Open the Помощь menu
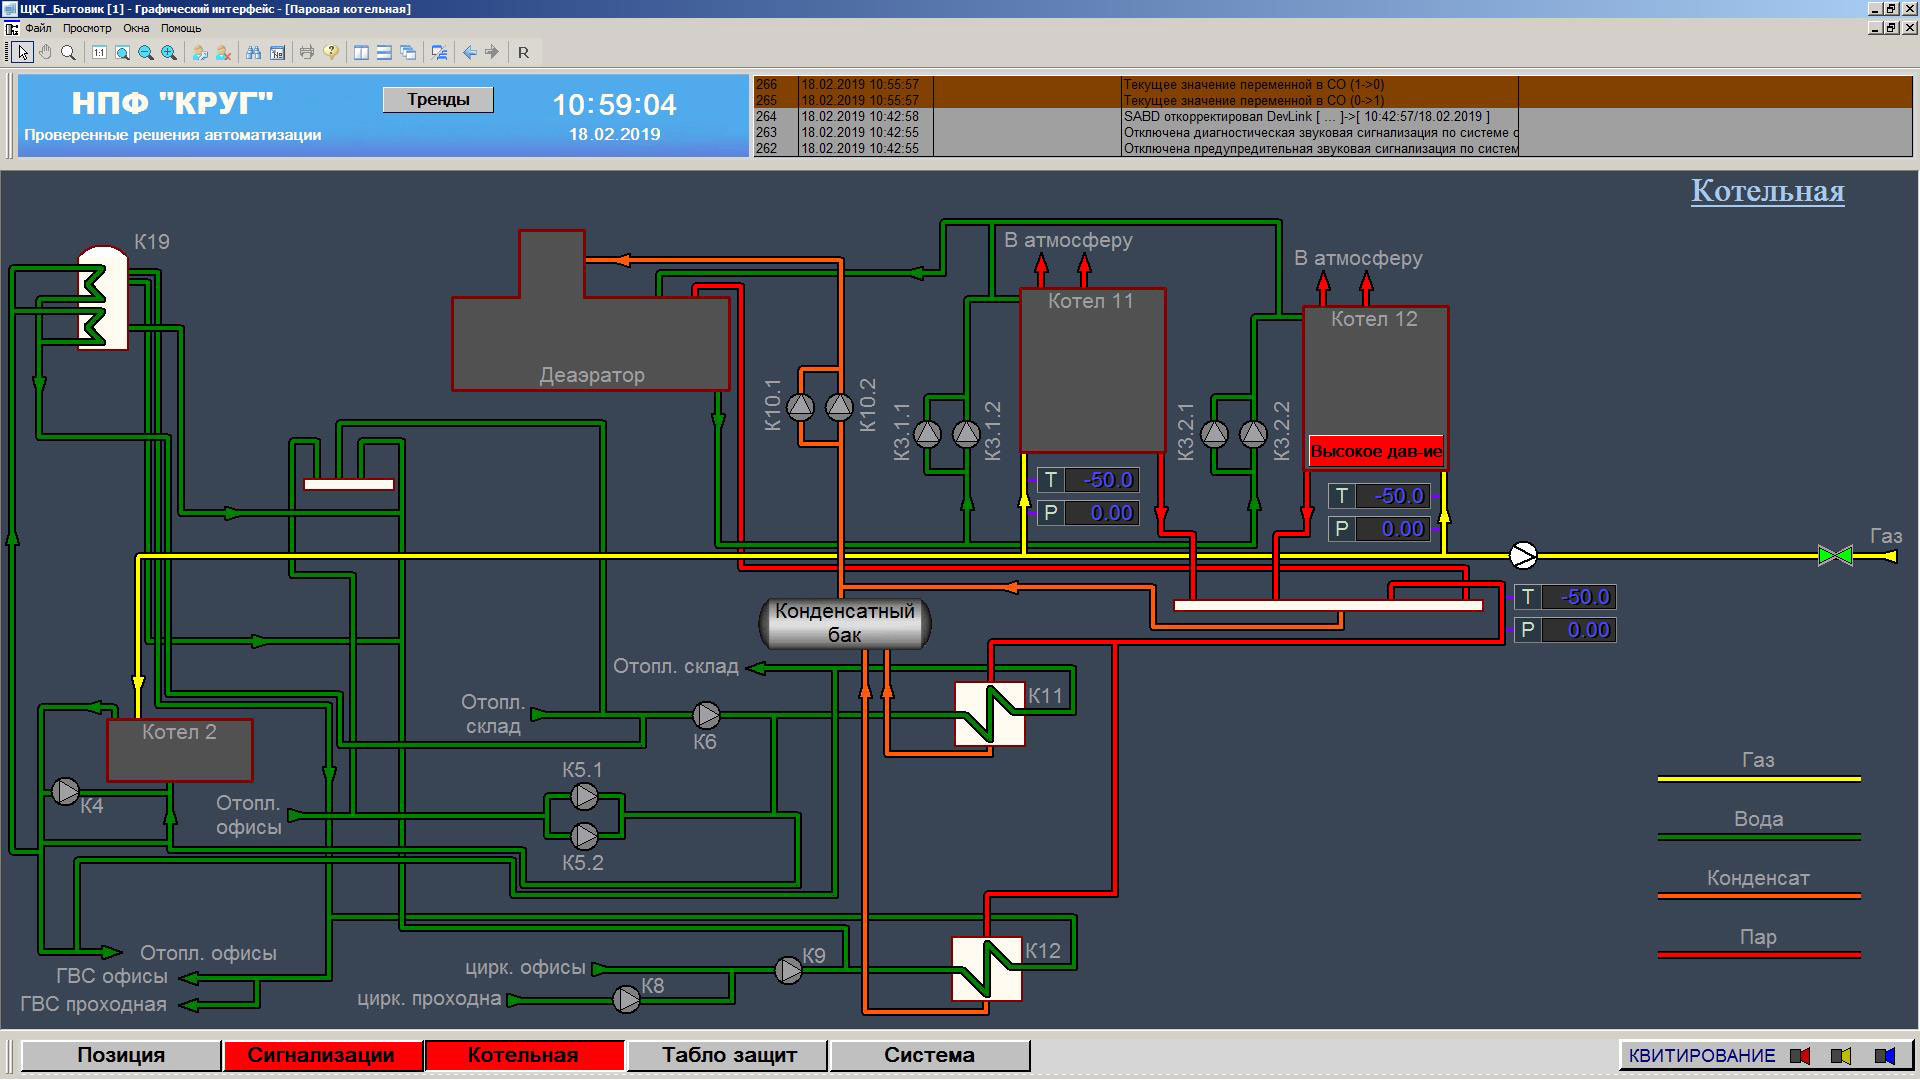 (181, 28)
